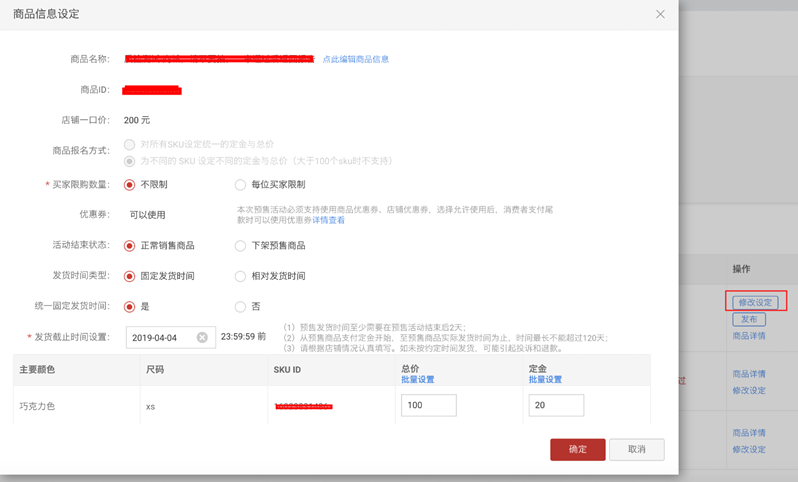Viewport: 798px width, 482px height.
Task: Close the 商品信息设定 dialog with the X icon
Action: [x=660, y=15]
